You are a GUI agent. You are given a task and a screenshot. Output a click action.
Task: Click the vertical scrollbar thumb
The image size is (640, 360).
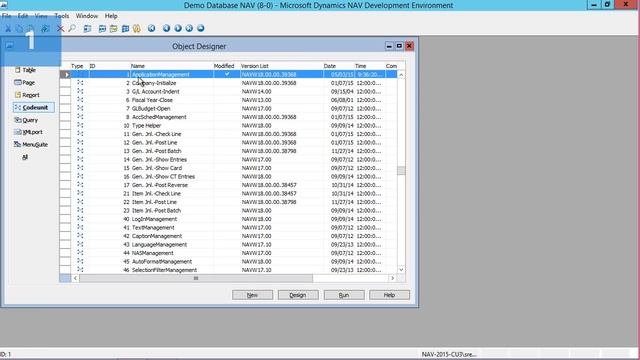[x=401, y=170]
